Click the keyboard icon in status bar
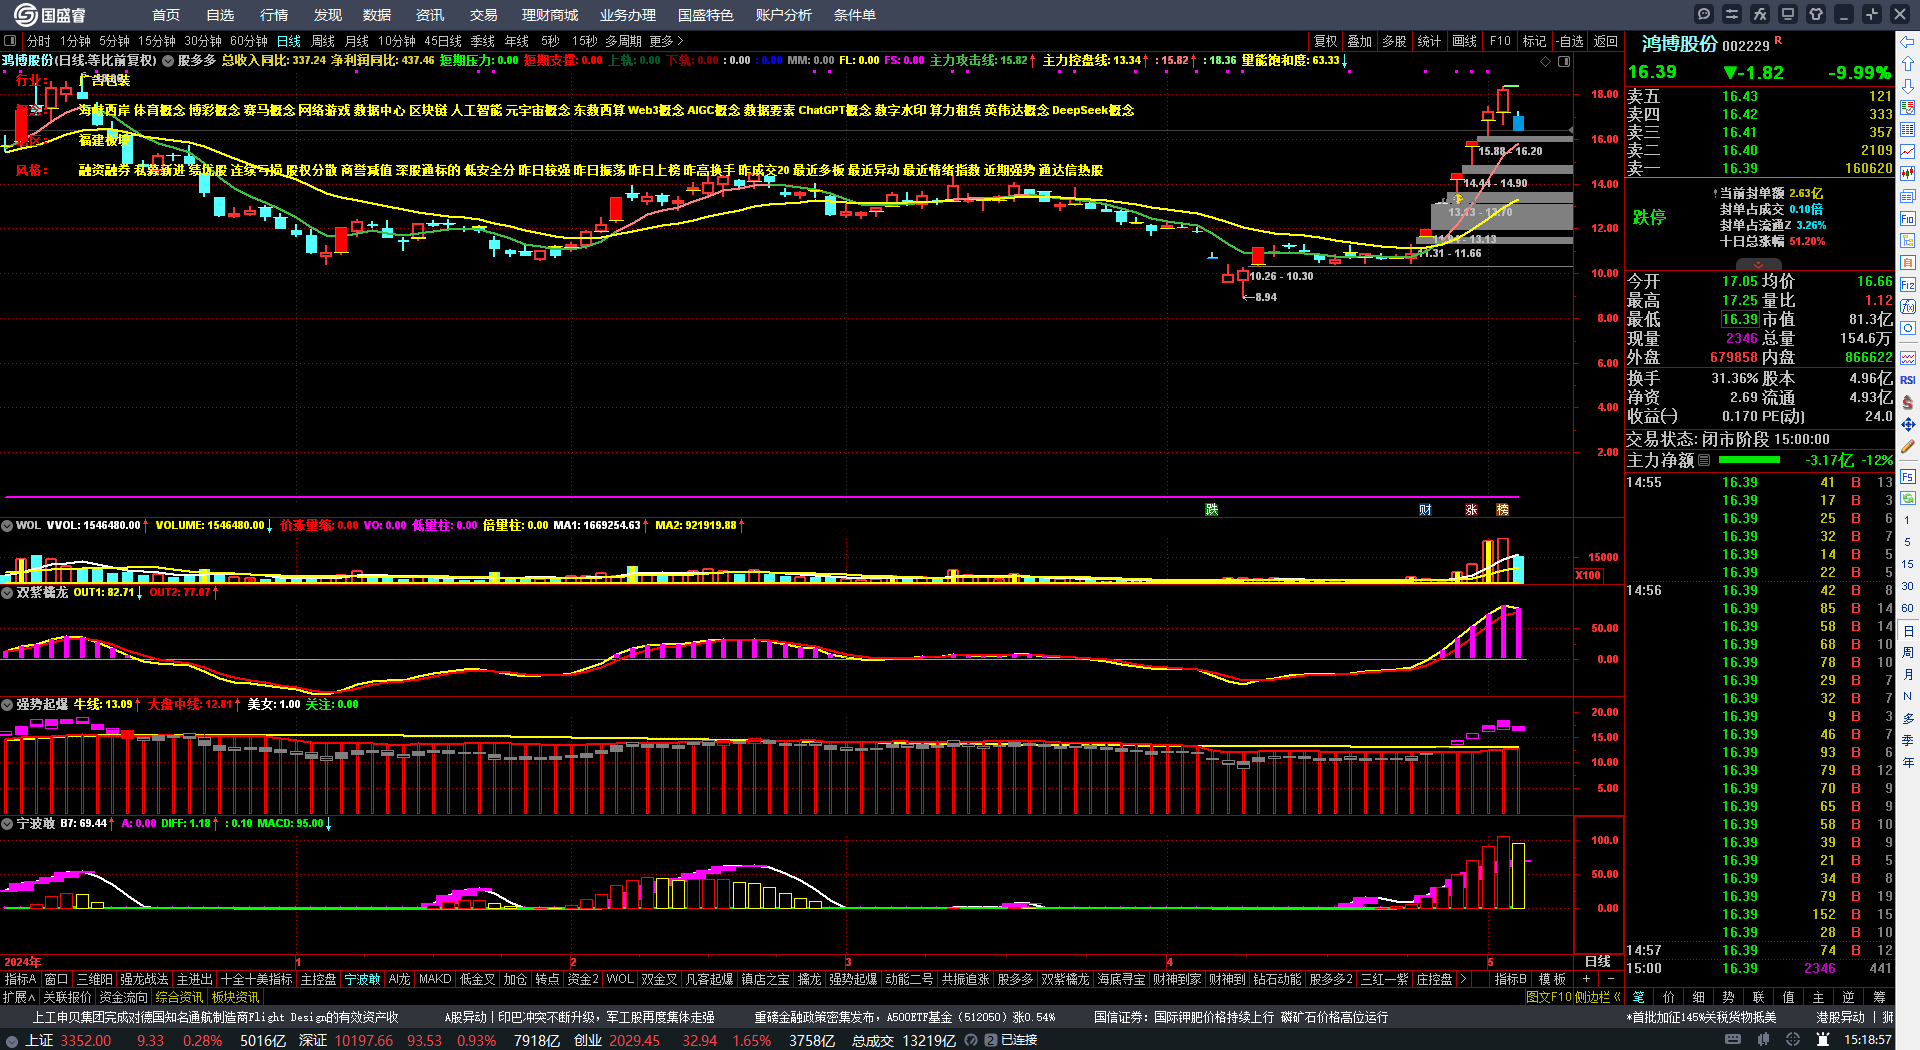The width and height of the screenshot is (1920, 1050). click(x=1733, y=1040)
